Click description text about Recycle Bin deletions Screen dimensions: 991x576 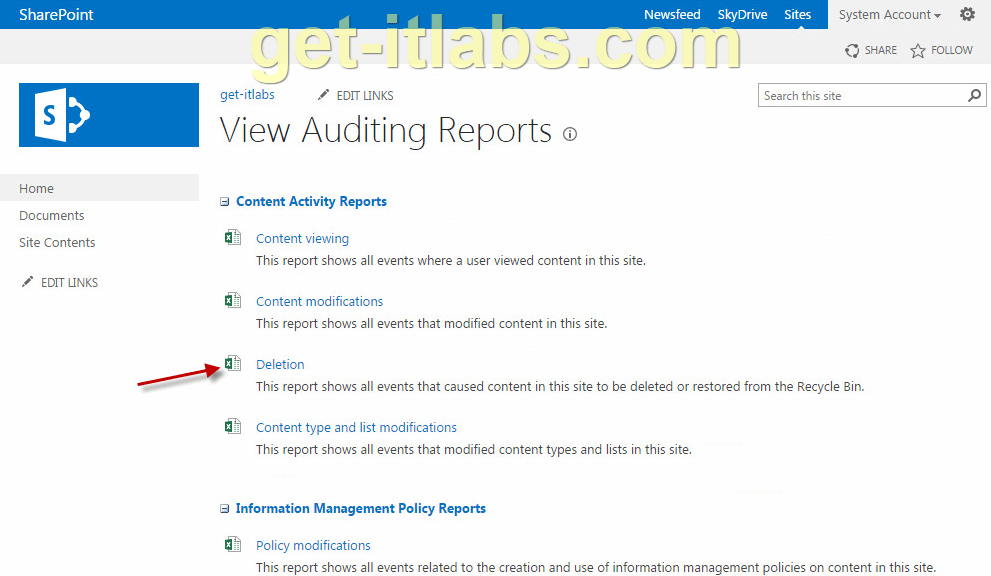click(559, 387)
